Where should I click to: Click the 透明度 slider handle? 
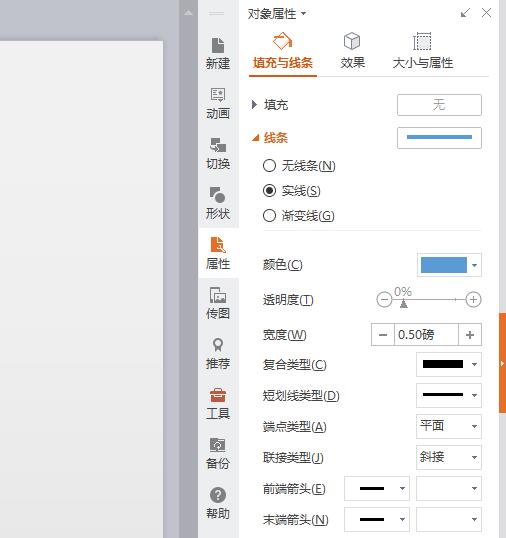pos(404,303)
